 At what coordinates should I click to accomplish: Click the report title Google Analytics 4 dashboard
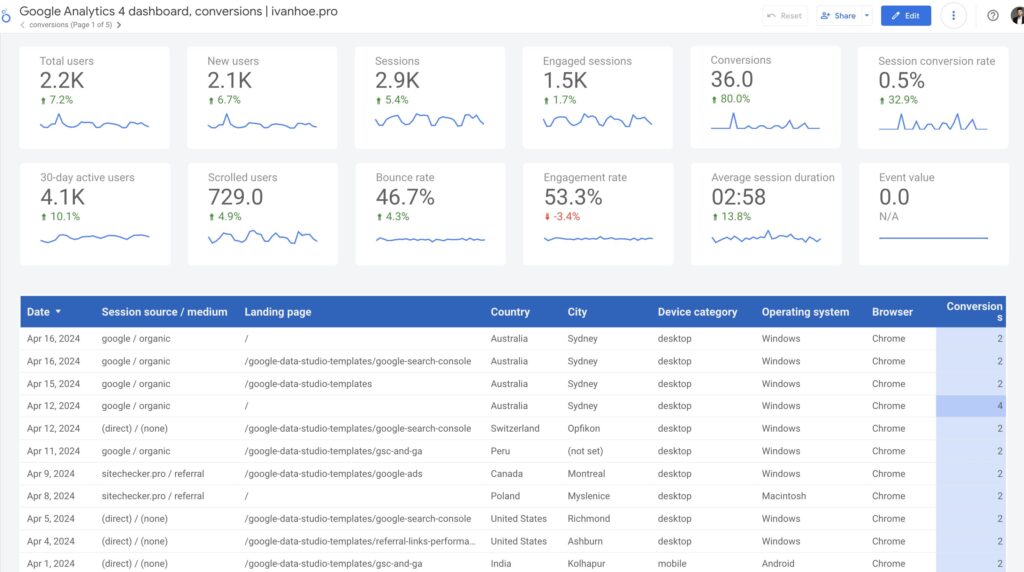pyautogui.click(x=178, y=11)
